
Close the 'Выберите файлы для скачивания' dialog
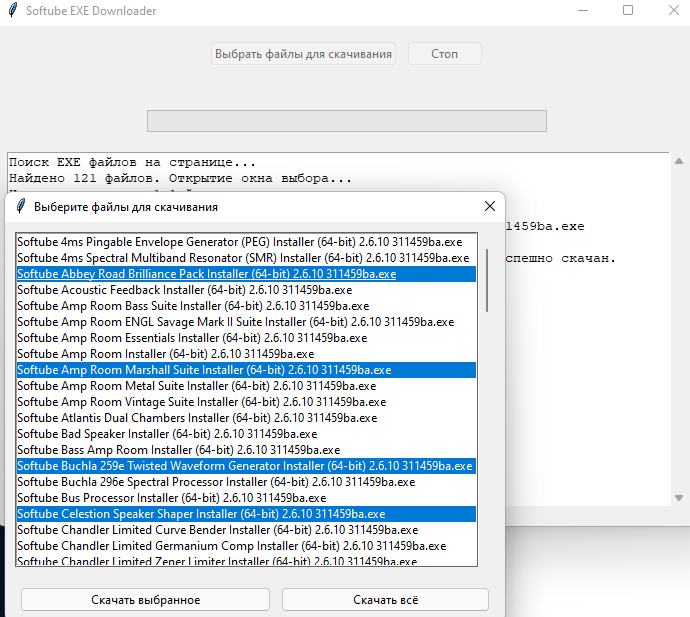tap(490, 206)
